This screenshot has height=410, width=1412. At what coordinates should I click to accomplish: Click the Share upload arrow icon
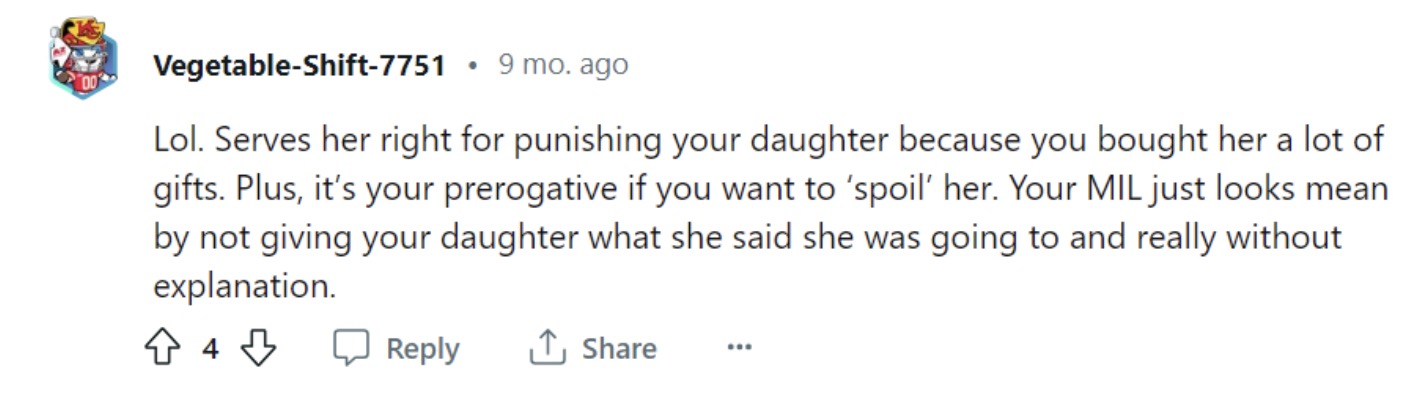click(x=546, y=348)
